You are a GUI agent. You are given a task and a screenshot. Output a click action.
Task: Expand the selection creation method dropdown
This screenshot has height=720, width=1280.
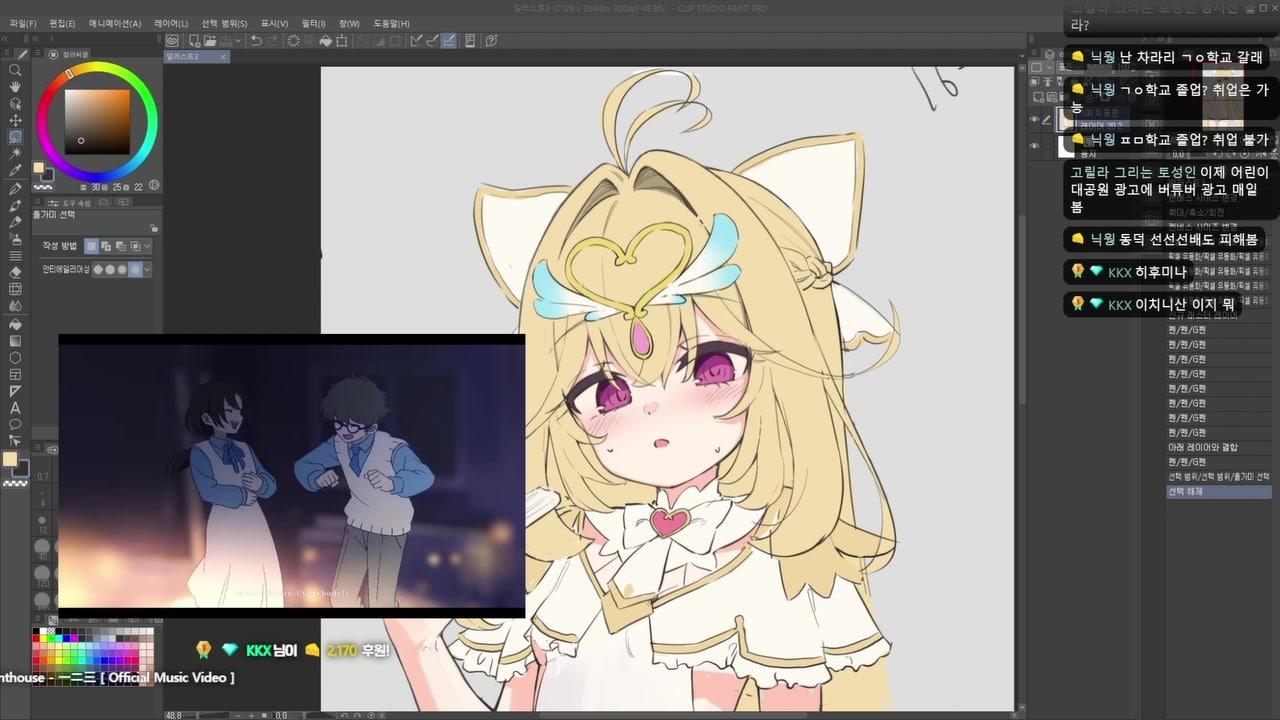point(148,246)
